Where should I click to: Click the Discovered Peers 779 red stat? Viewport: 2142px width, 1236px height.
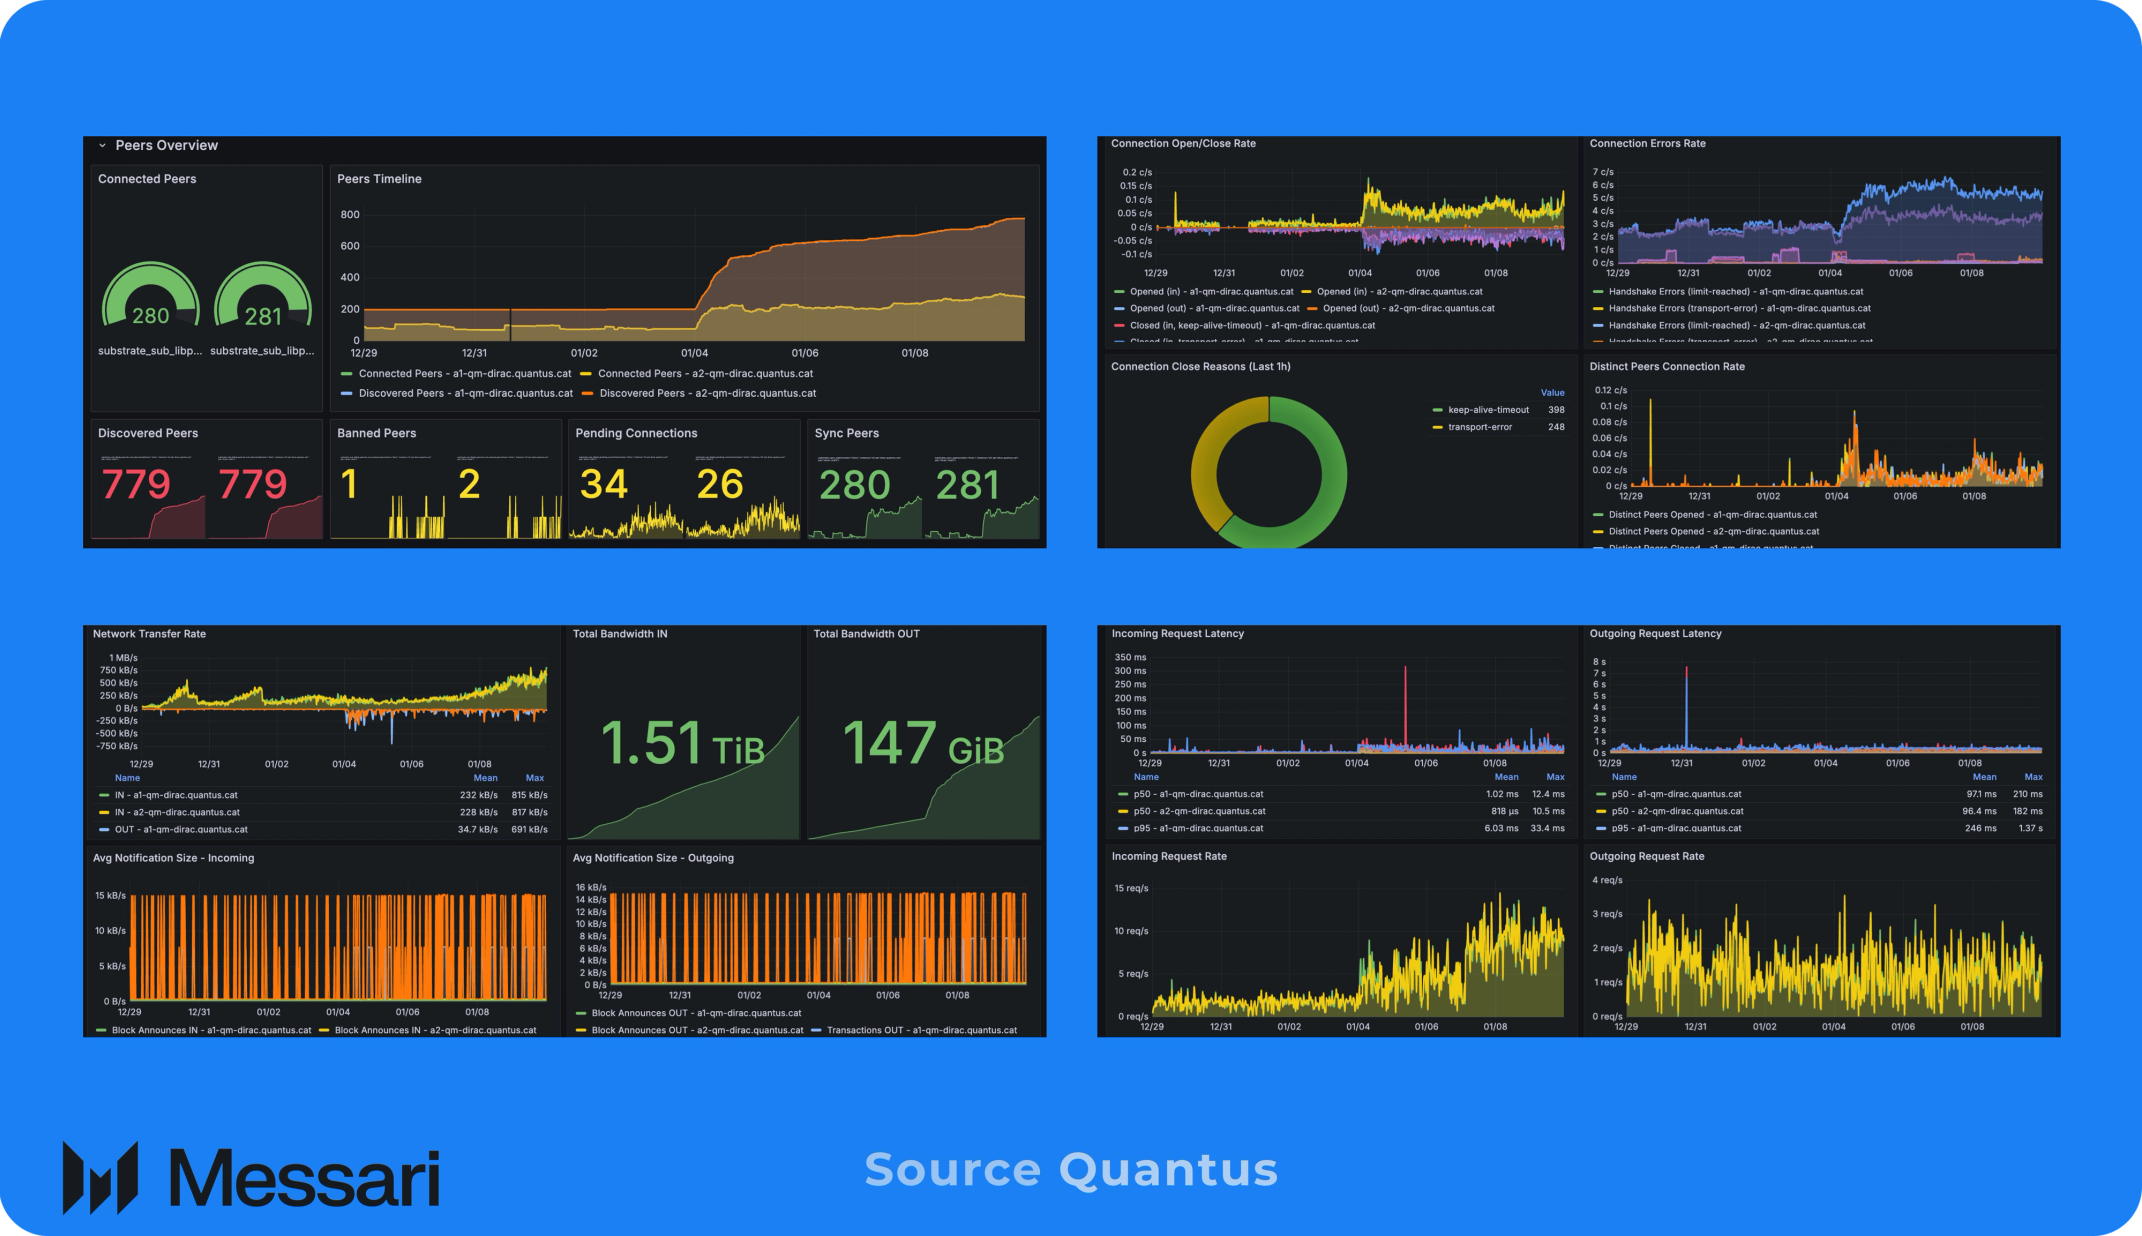(137, 485)
